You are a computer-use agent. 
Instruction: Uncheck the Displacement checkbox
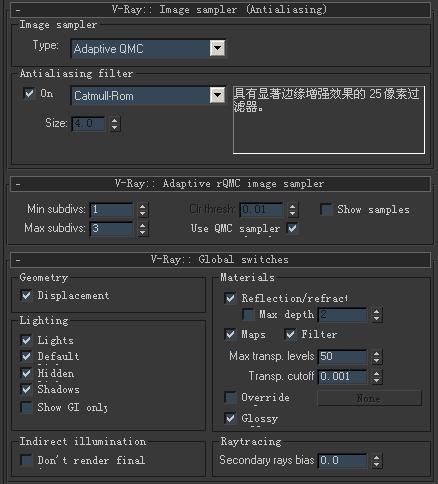26,295
